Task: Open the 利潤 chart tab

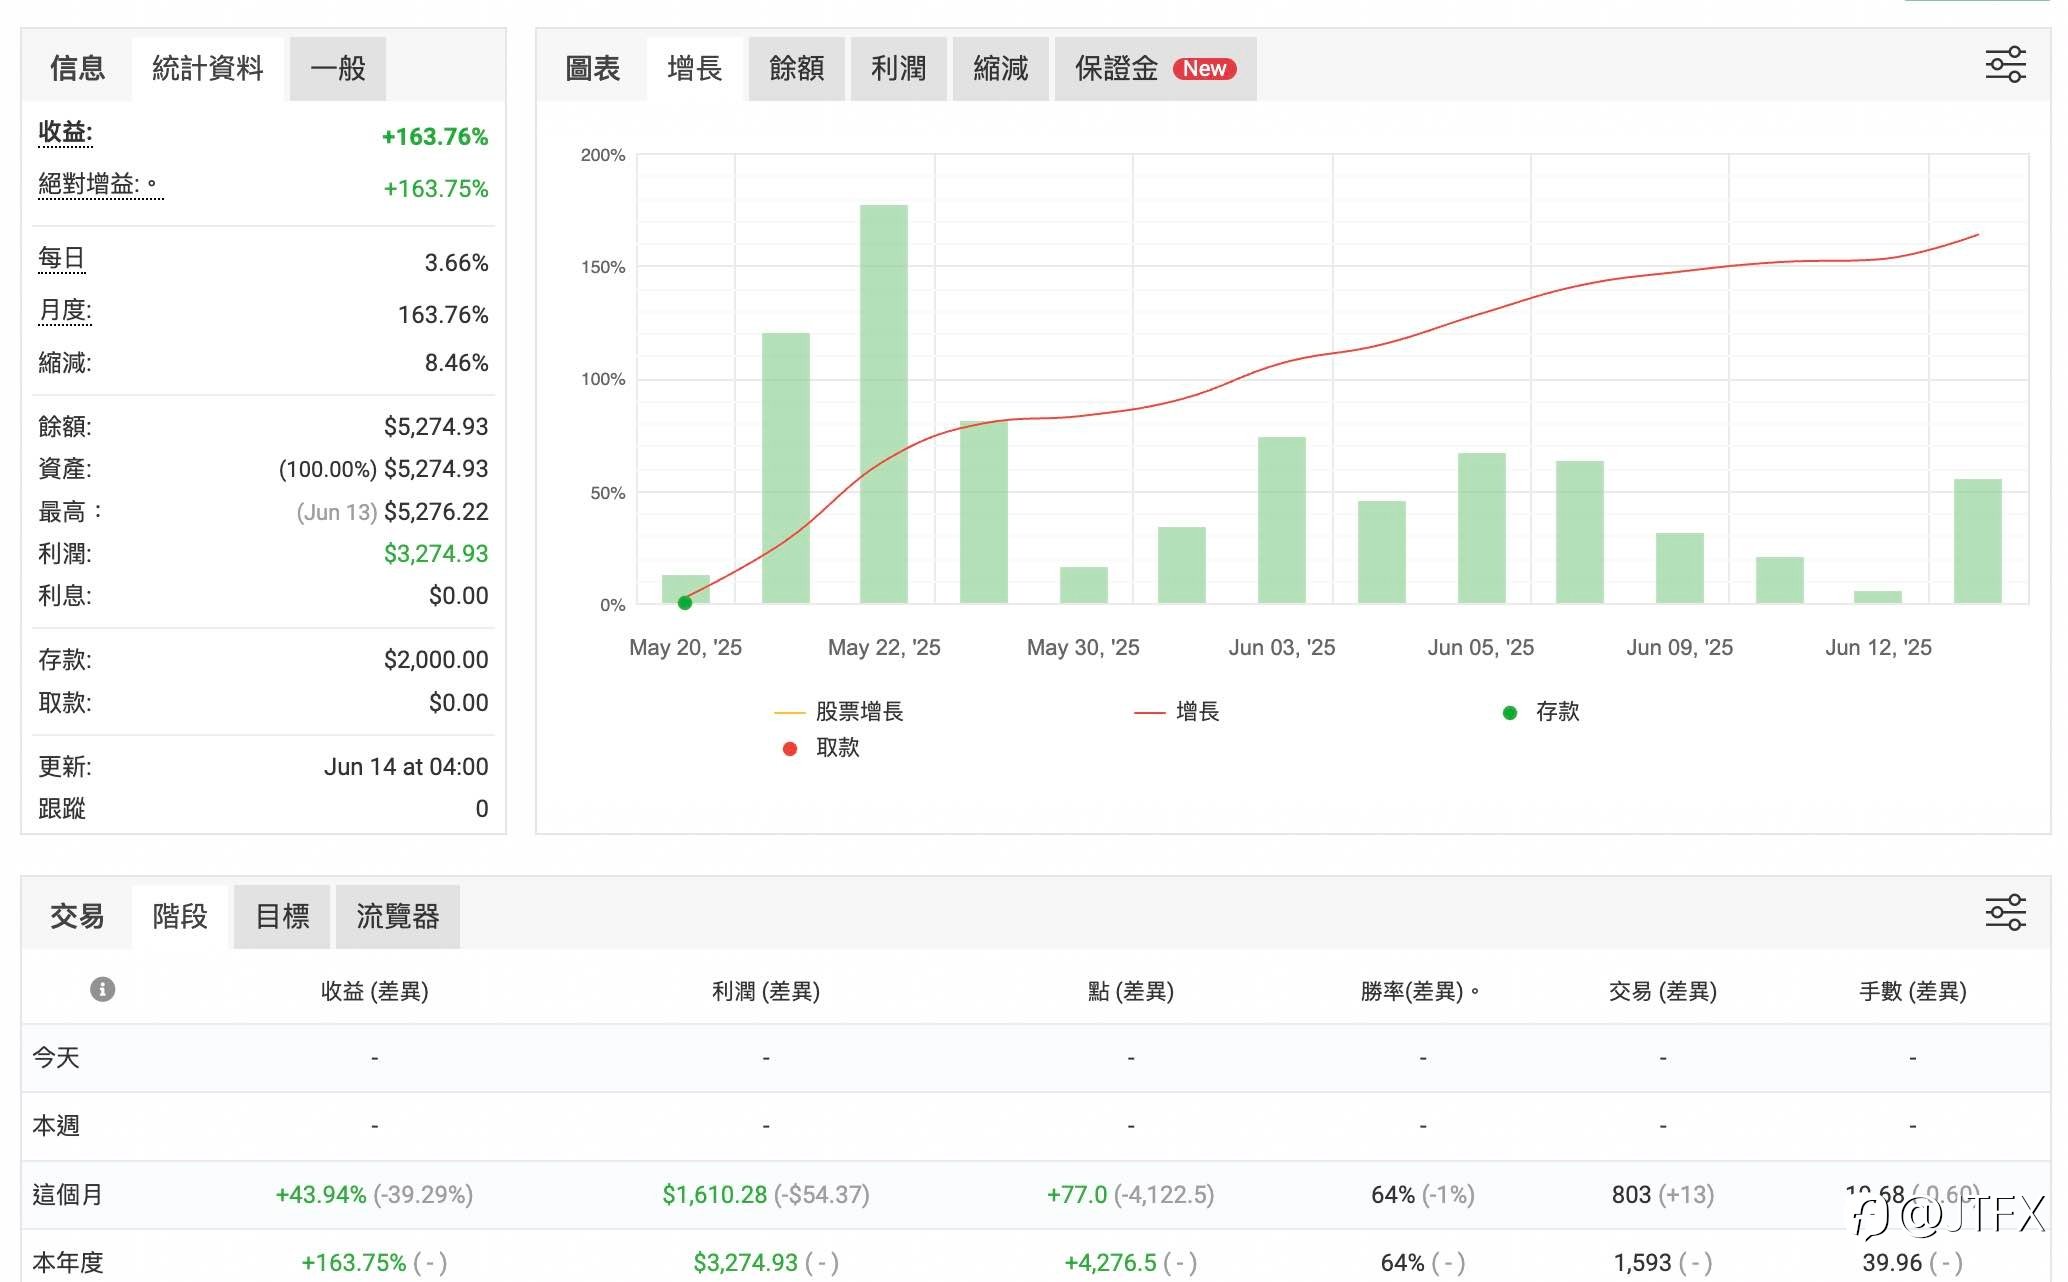Action: pyautogui.click(x=899, y=69)
